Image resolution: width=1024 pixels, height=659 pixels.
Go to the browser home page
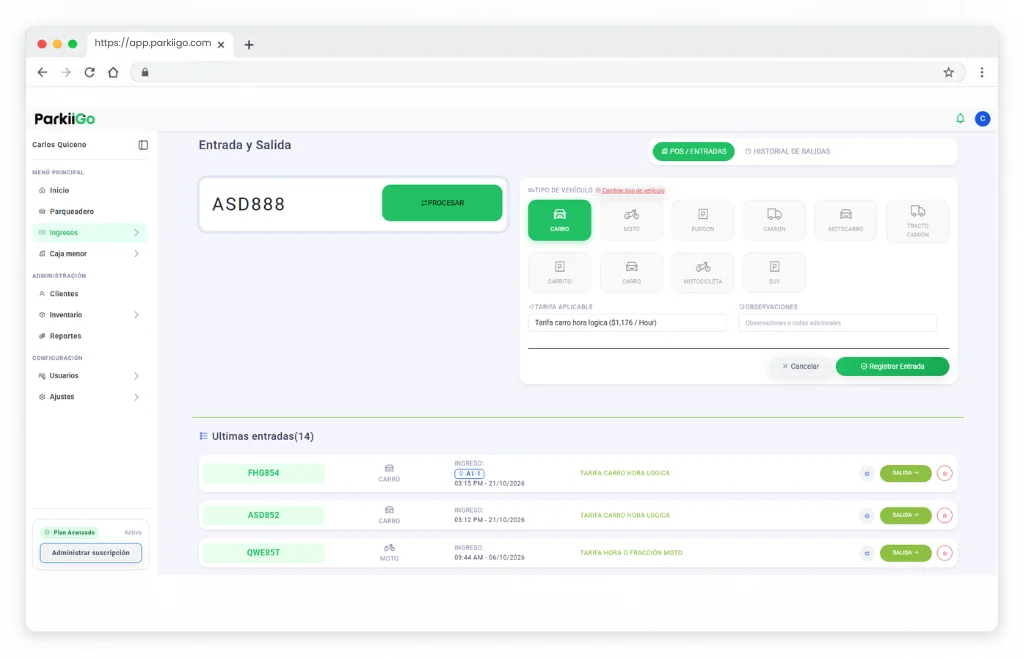[x=113, y=72]
